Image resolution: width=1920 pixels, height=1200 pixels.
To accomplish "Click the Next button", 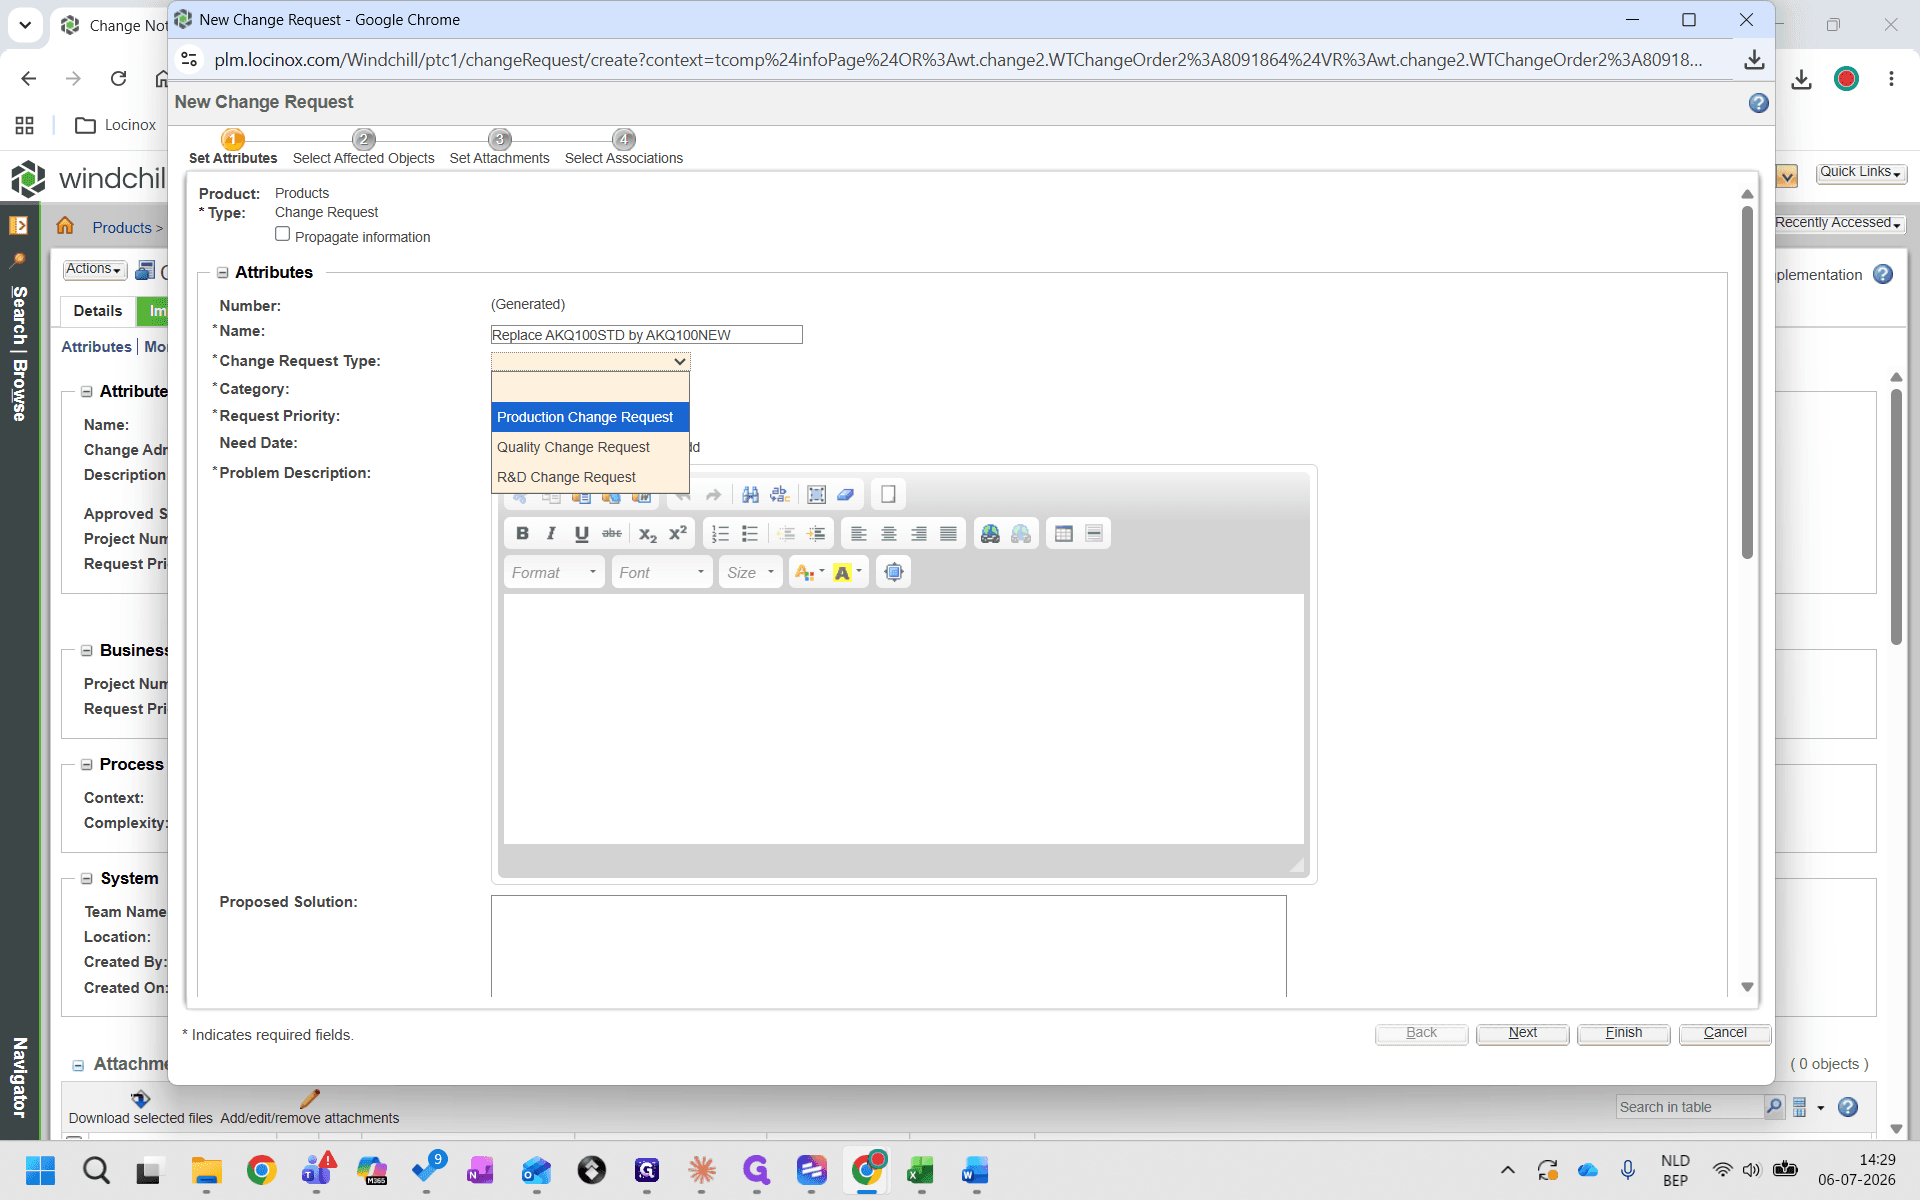I will point(1522,1033).
